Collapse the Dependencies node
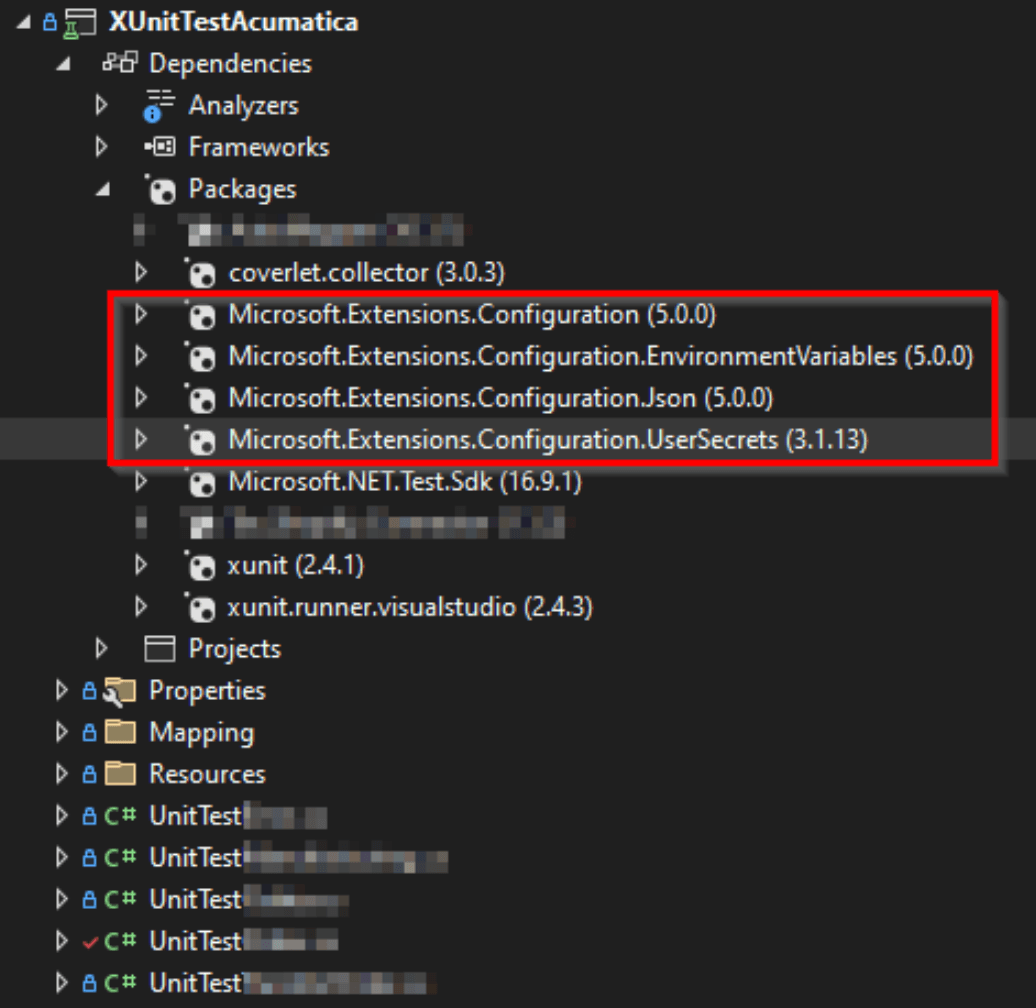Screen dimensions: 1036x1008 pos(63,64)
